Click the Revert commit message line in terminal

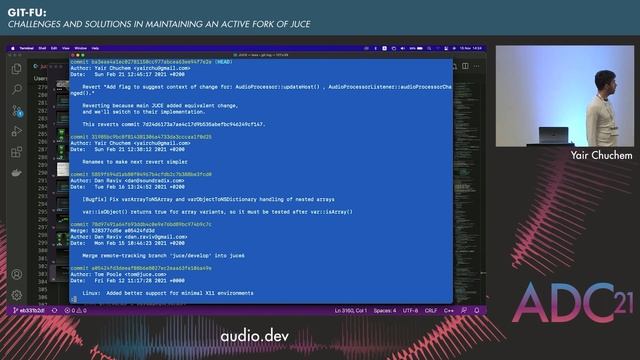coord(261,90)
